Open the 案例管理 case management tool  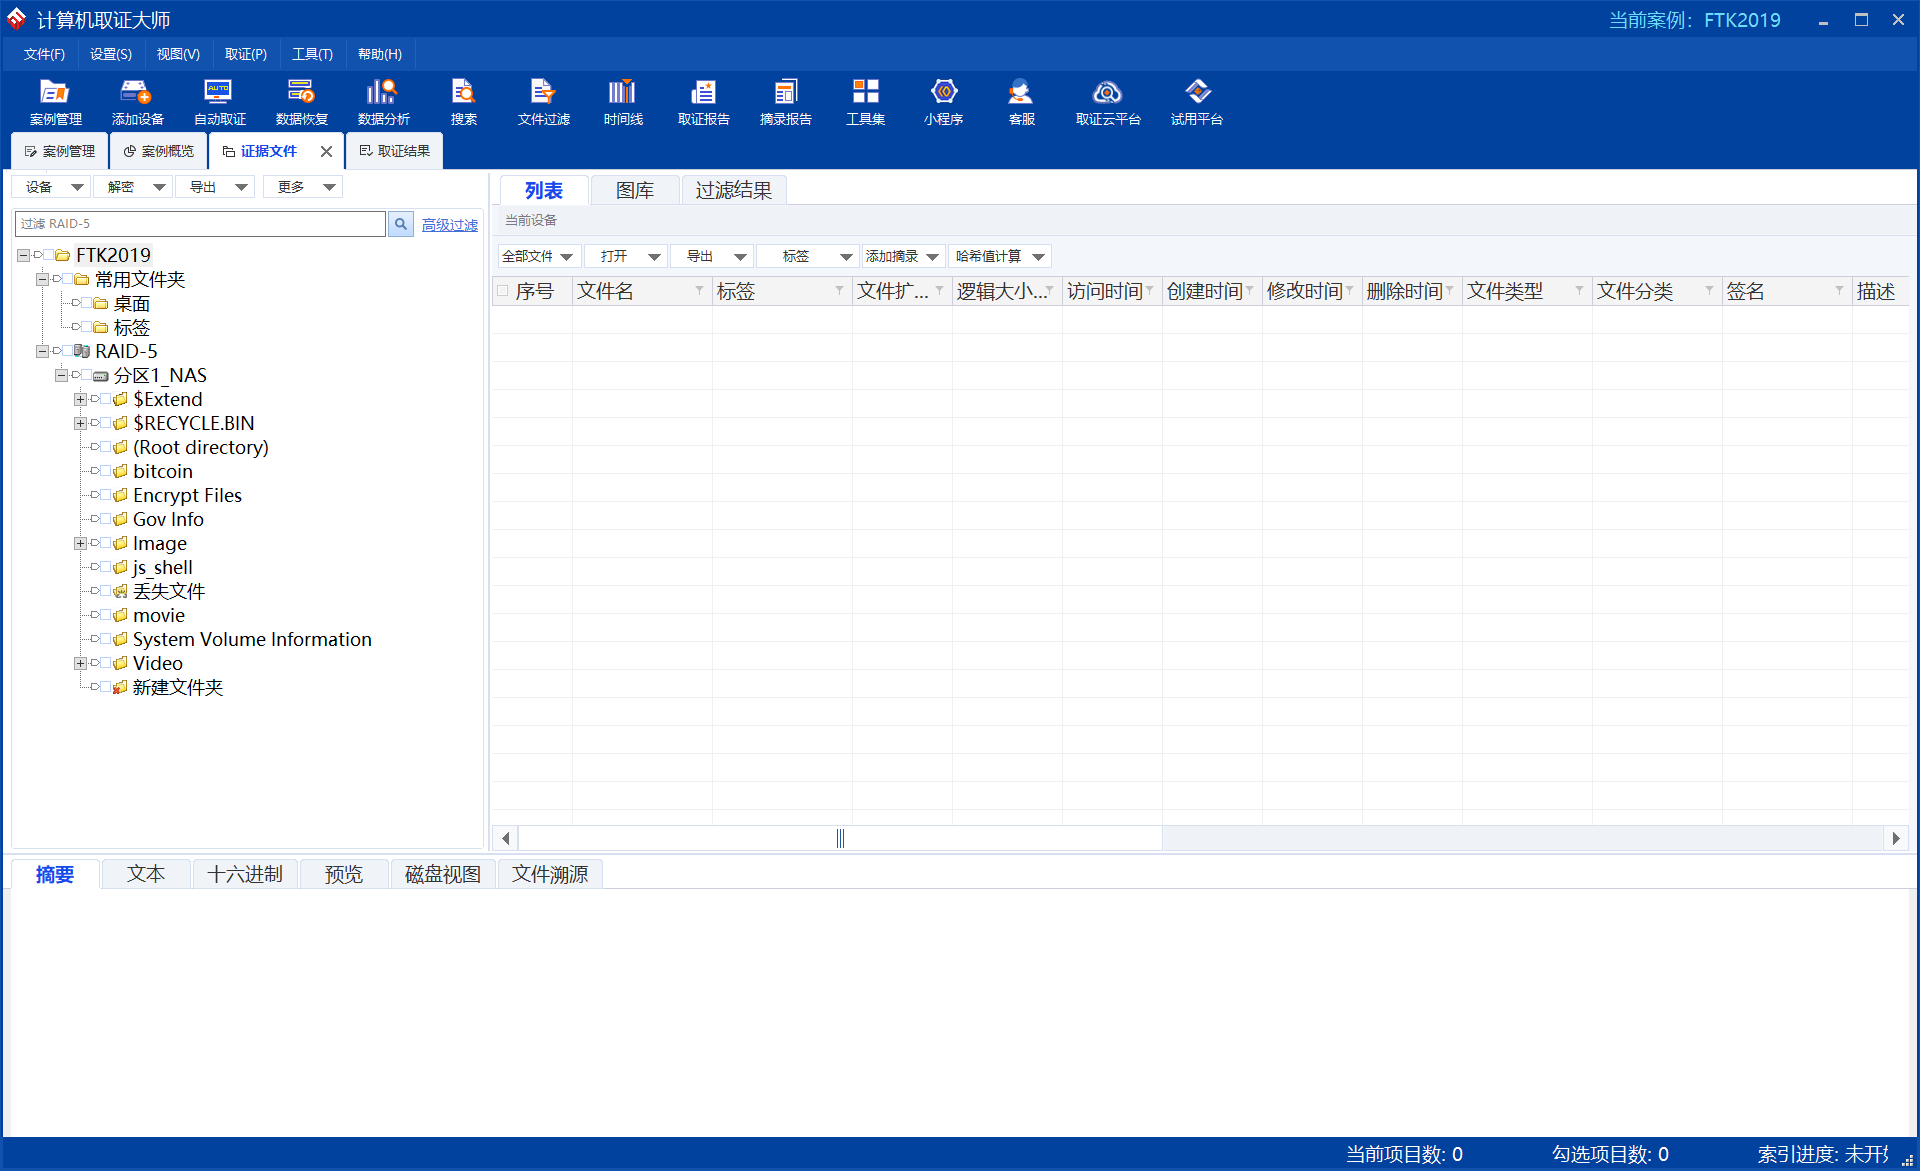[55, 102]
